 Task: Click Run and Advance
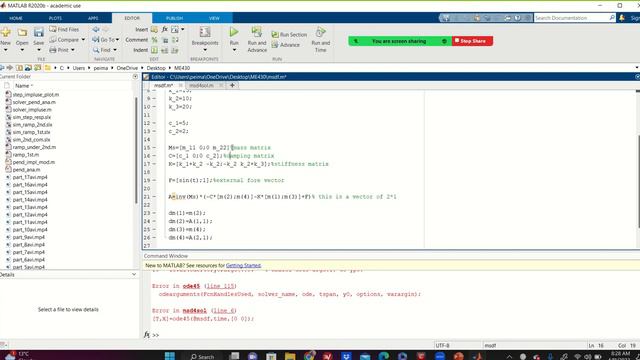(257, 39)
